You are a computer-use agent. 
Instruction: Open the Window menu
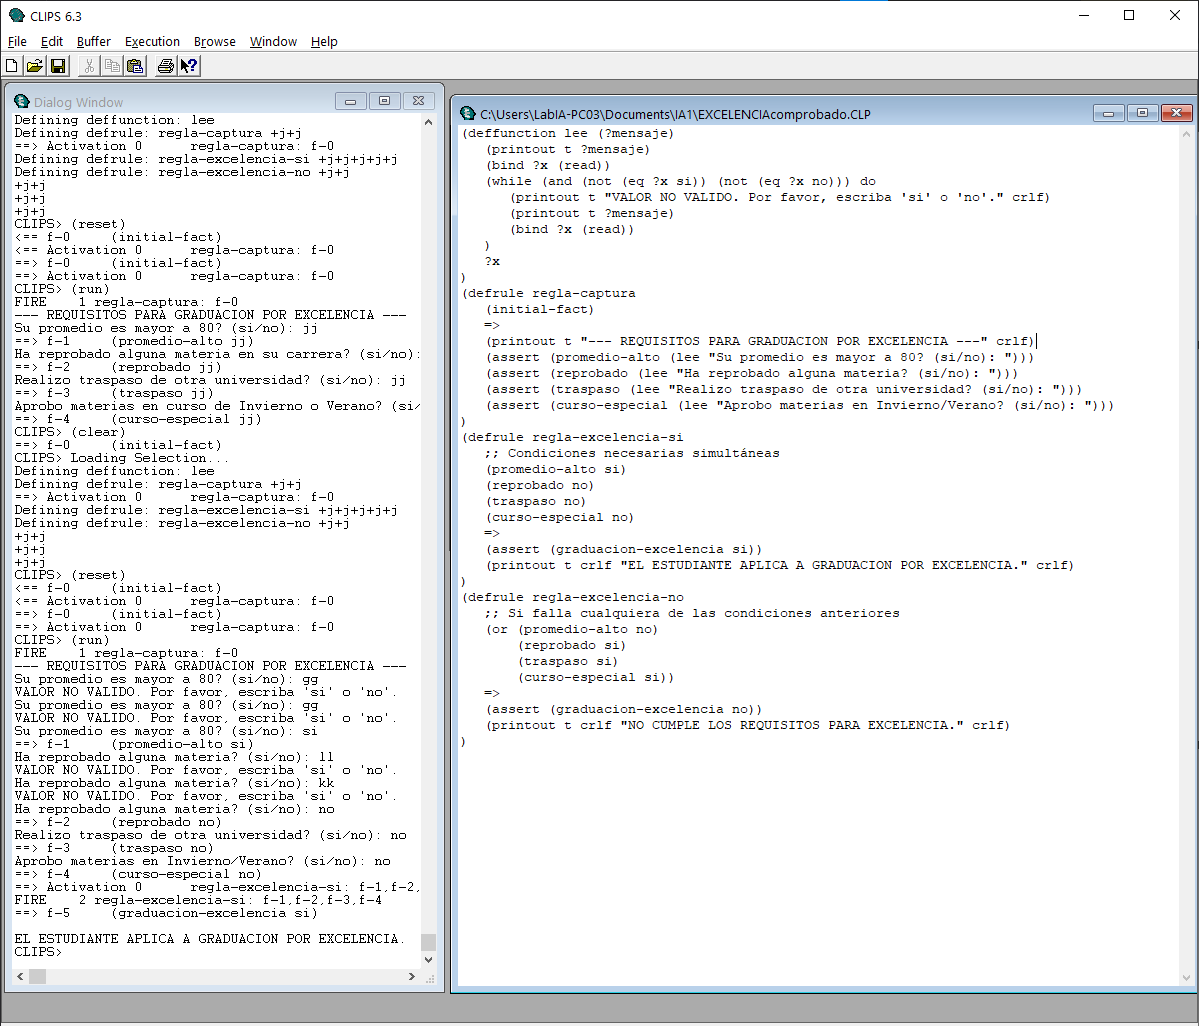(273, 41)
